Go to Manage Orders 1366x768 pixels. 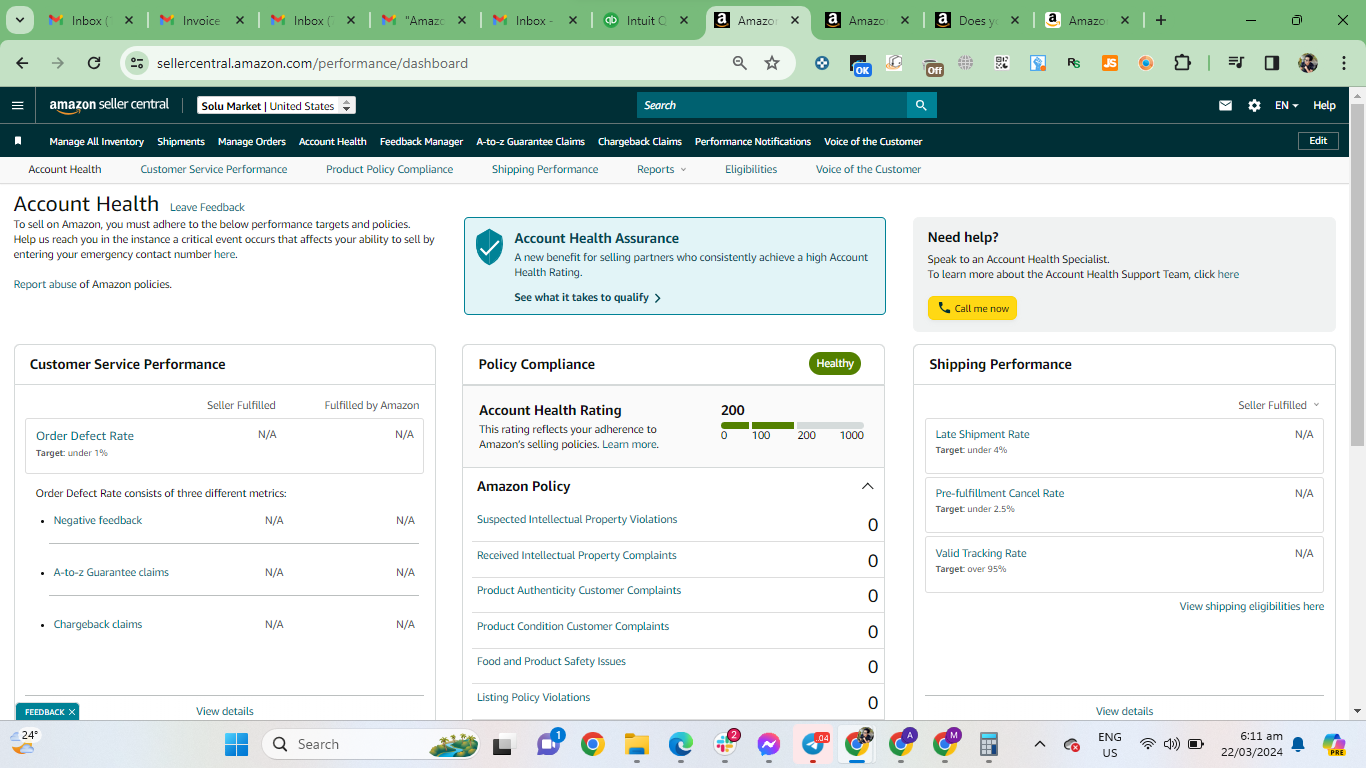(252, 141)
